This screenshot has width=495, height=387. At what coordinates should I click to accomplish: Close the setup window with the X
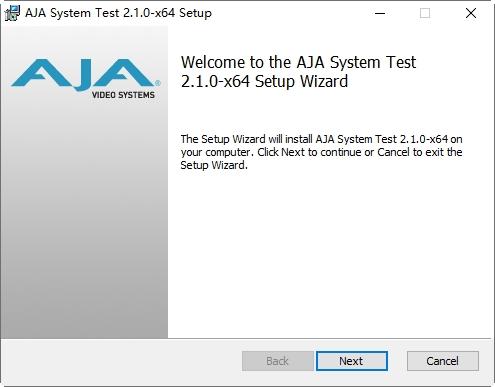click(471, 13)
